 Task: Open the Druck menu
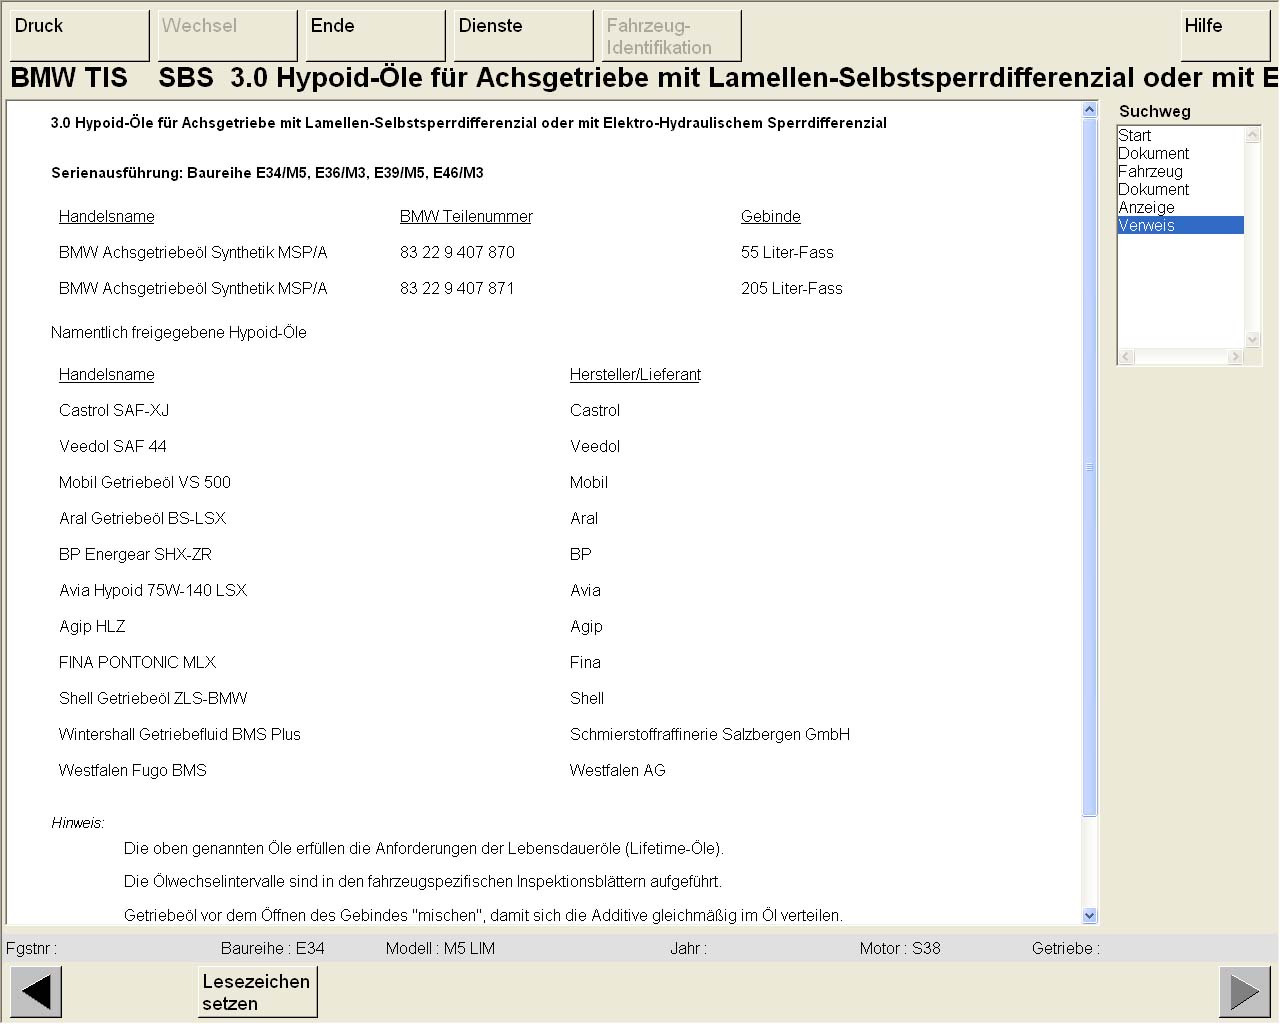pos(79,36)
